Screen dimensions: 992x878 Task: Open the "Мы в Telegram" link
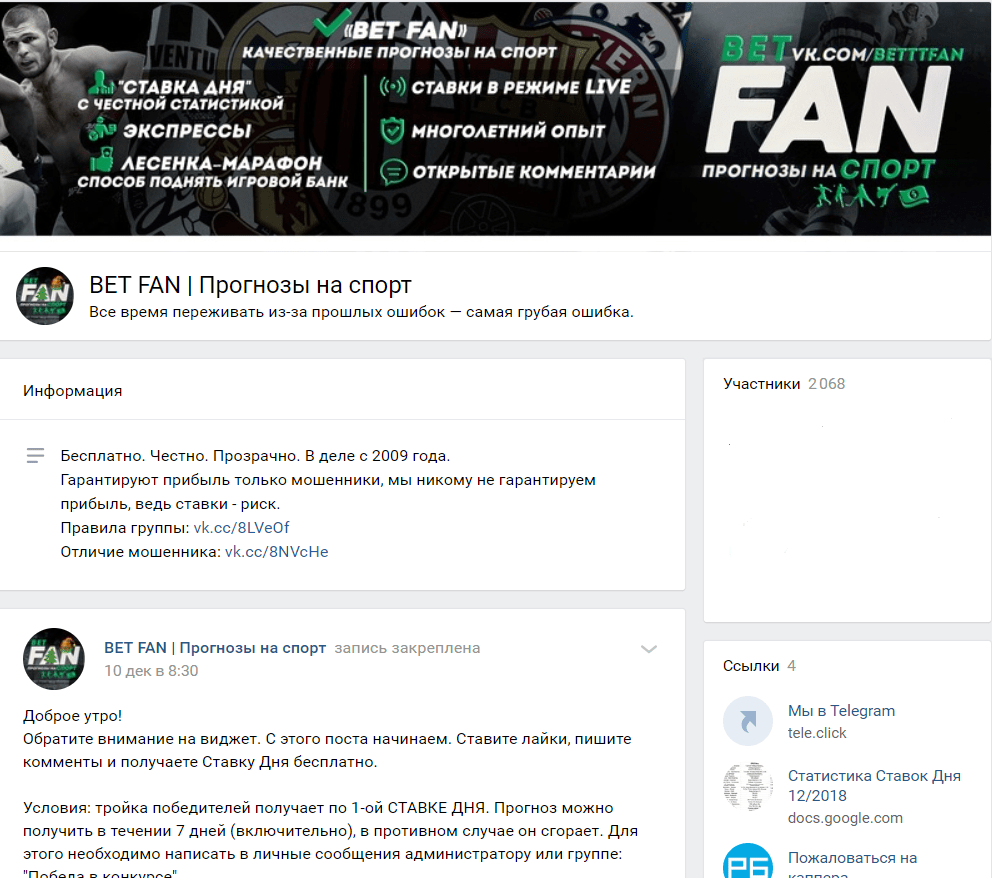click(x=841, y=710)
